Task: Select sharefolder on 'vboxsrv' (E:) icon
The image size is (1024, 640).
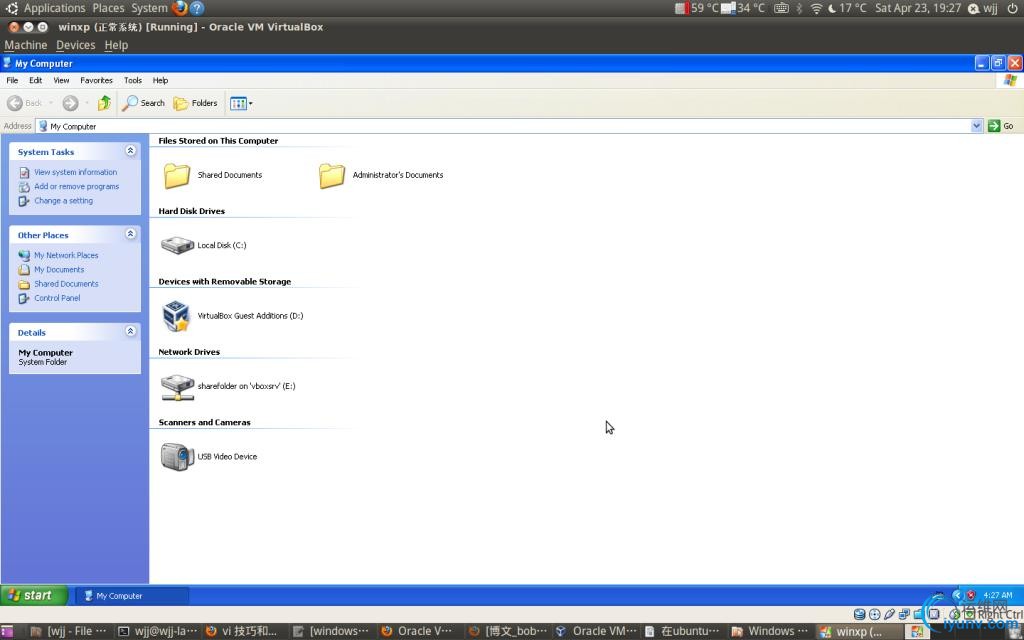Action: pyautogui.click(x=178, y=387)
